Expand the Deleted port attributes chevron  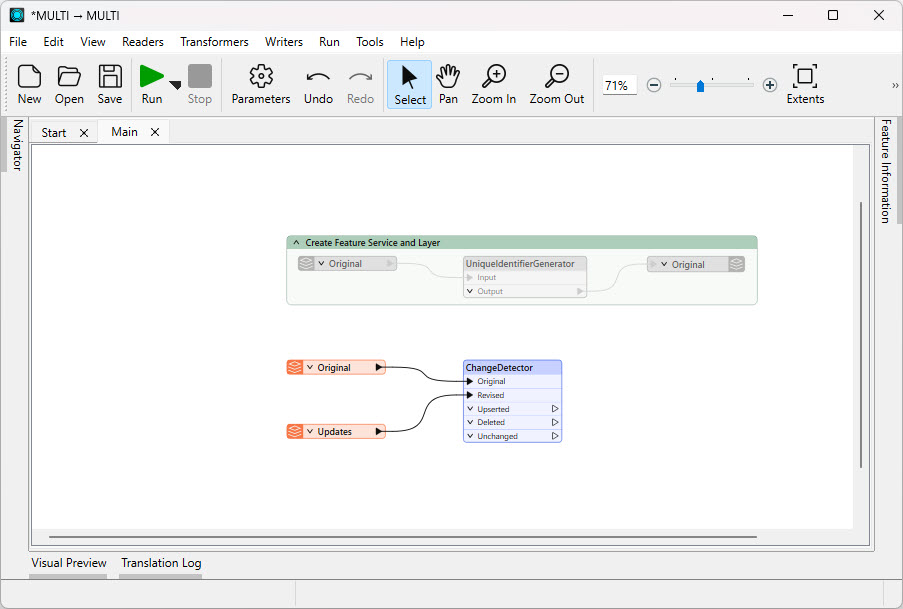pyautogui.click(x=470, y=422)
